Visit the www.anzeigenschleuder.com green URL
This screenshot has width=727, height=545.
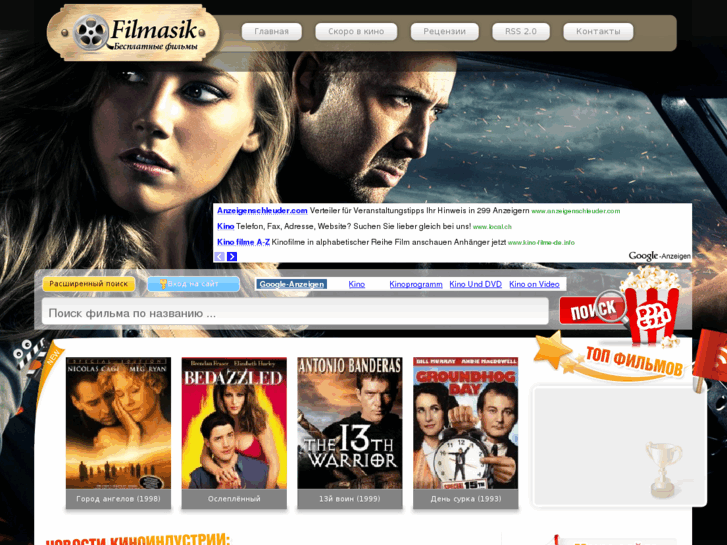575,211
